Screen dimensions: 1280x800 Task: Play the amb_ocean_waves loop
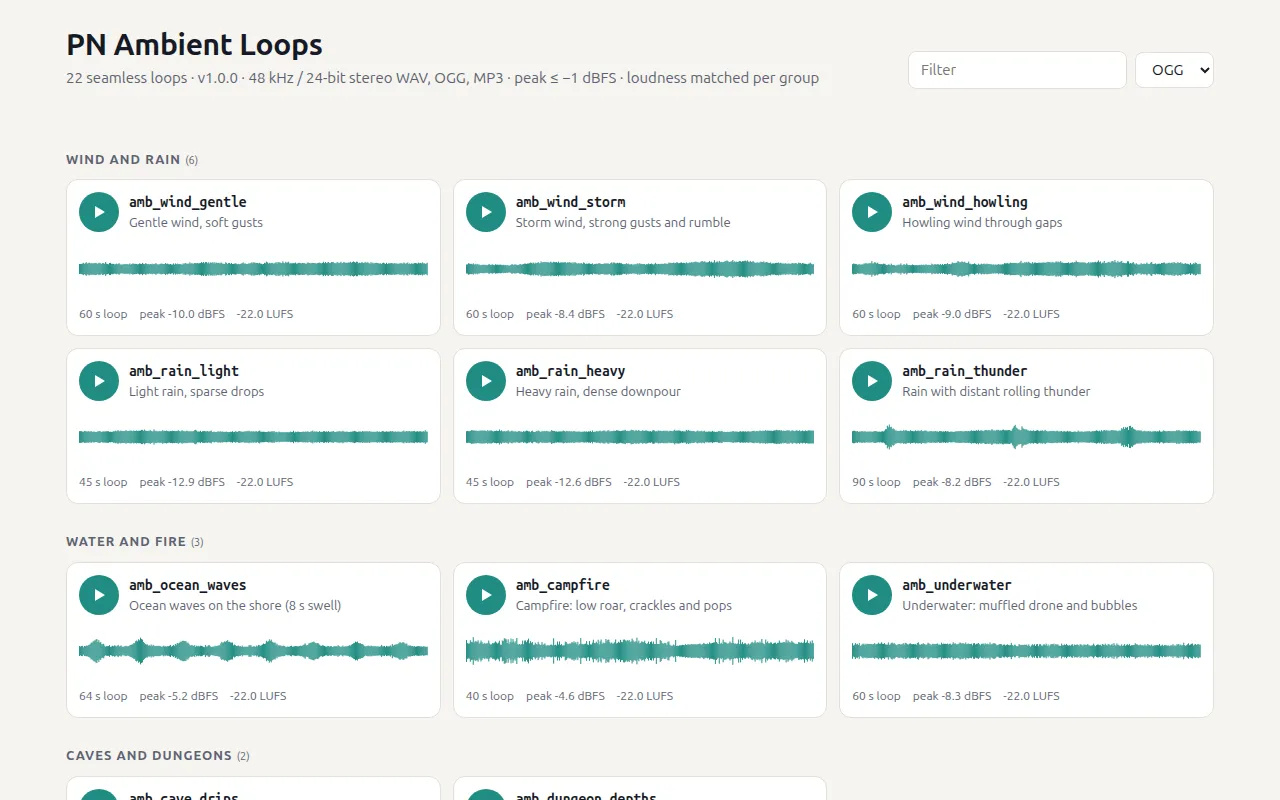click(x=99, y=595)
